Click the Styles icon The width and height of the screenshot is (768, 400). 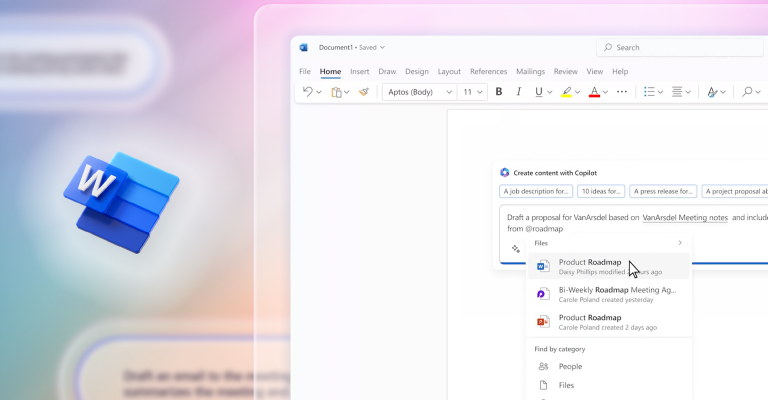[x=712, y=92]
